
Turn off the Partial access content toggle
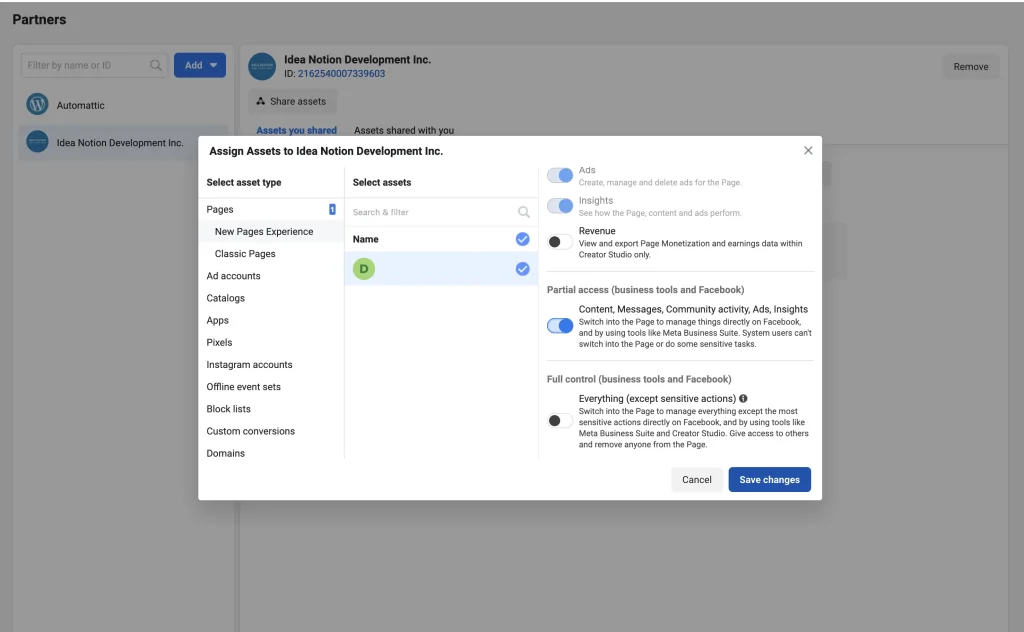click(560, 325)
